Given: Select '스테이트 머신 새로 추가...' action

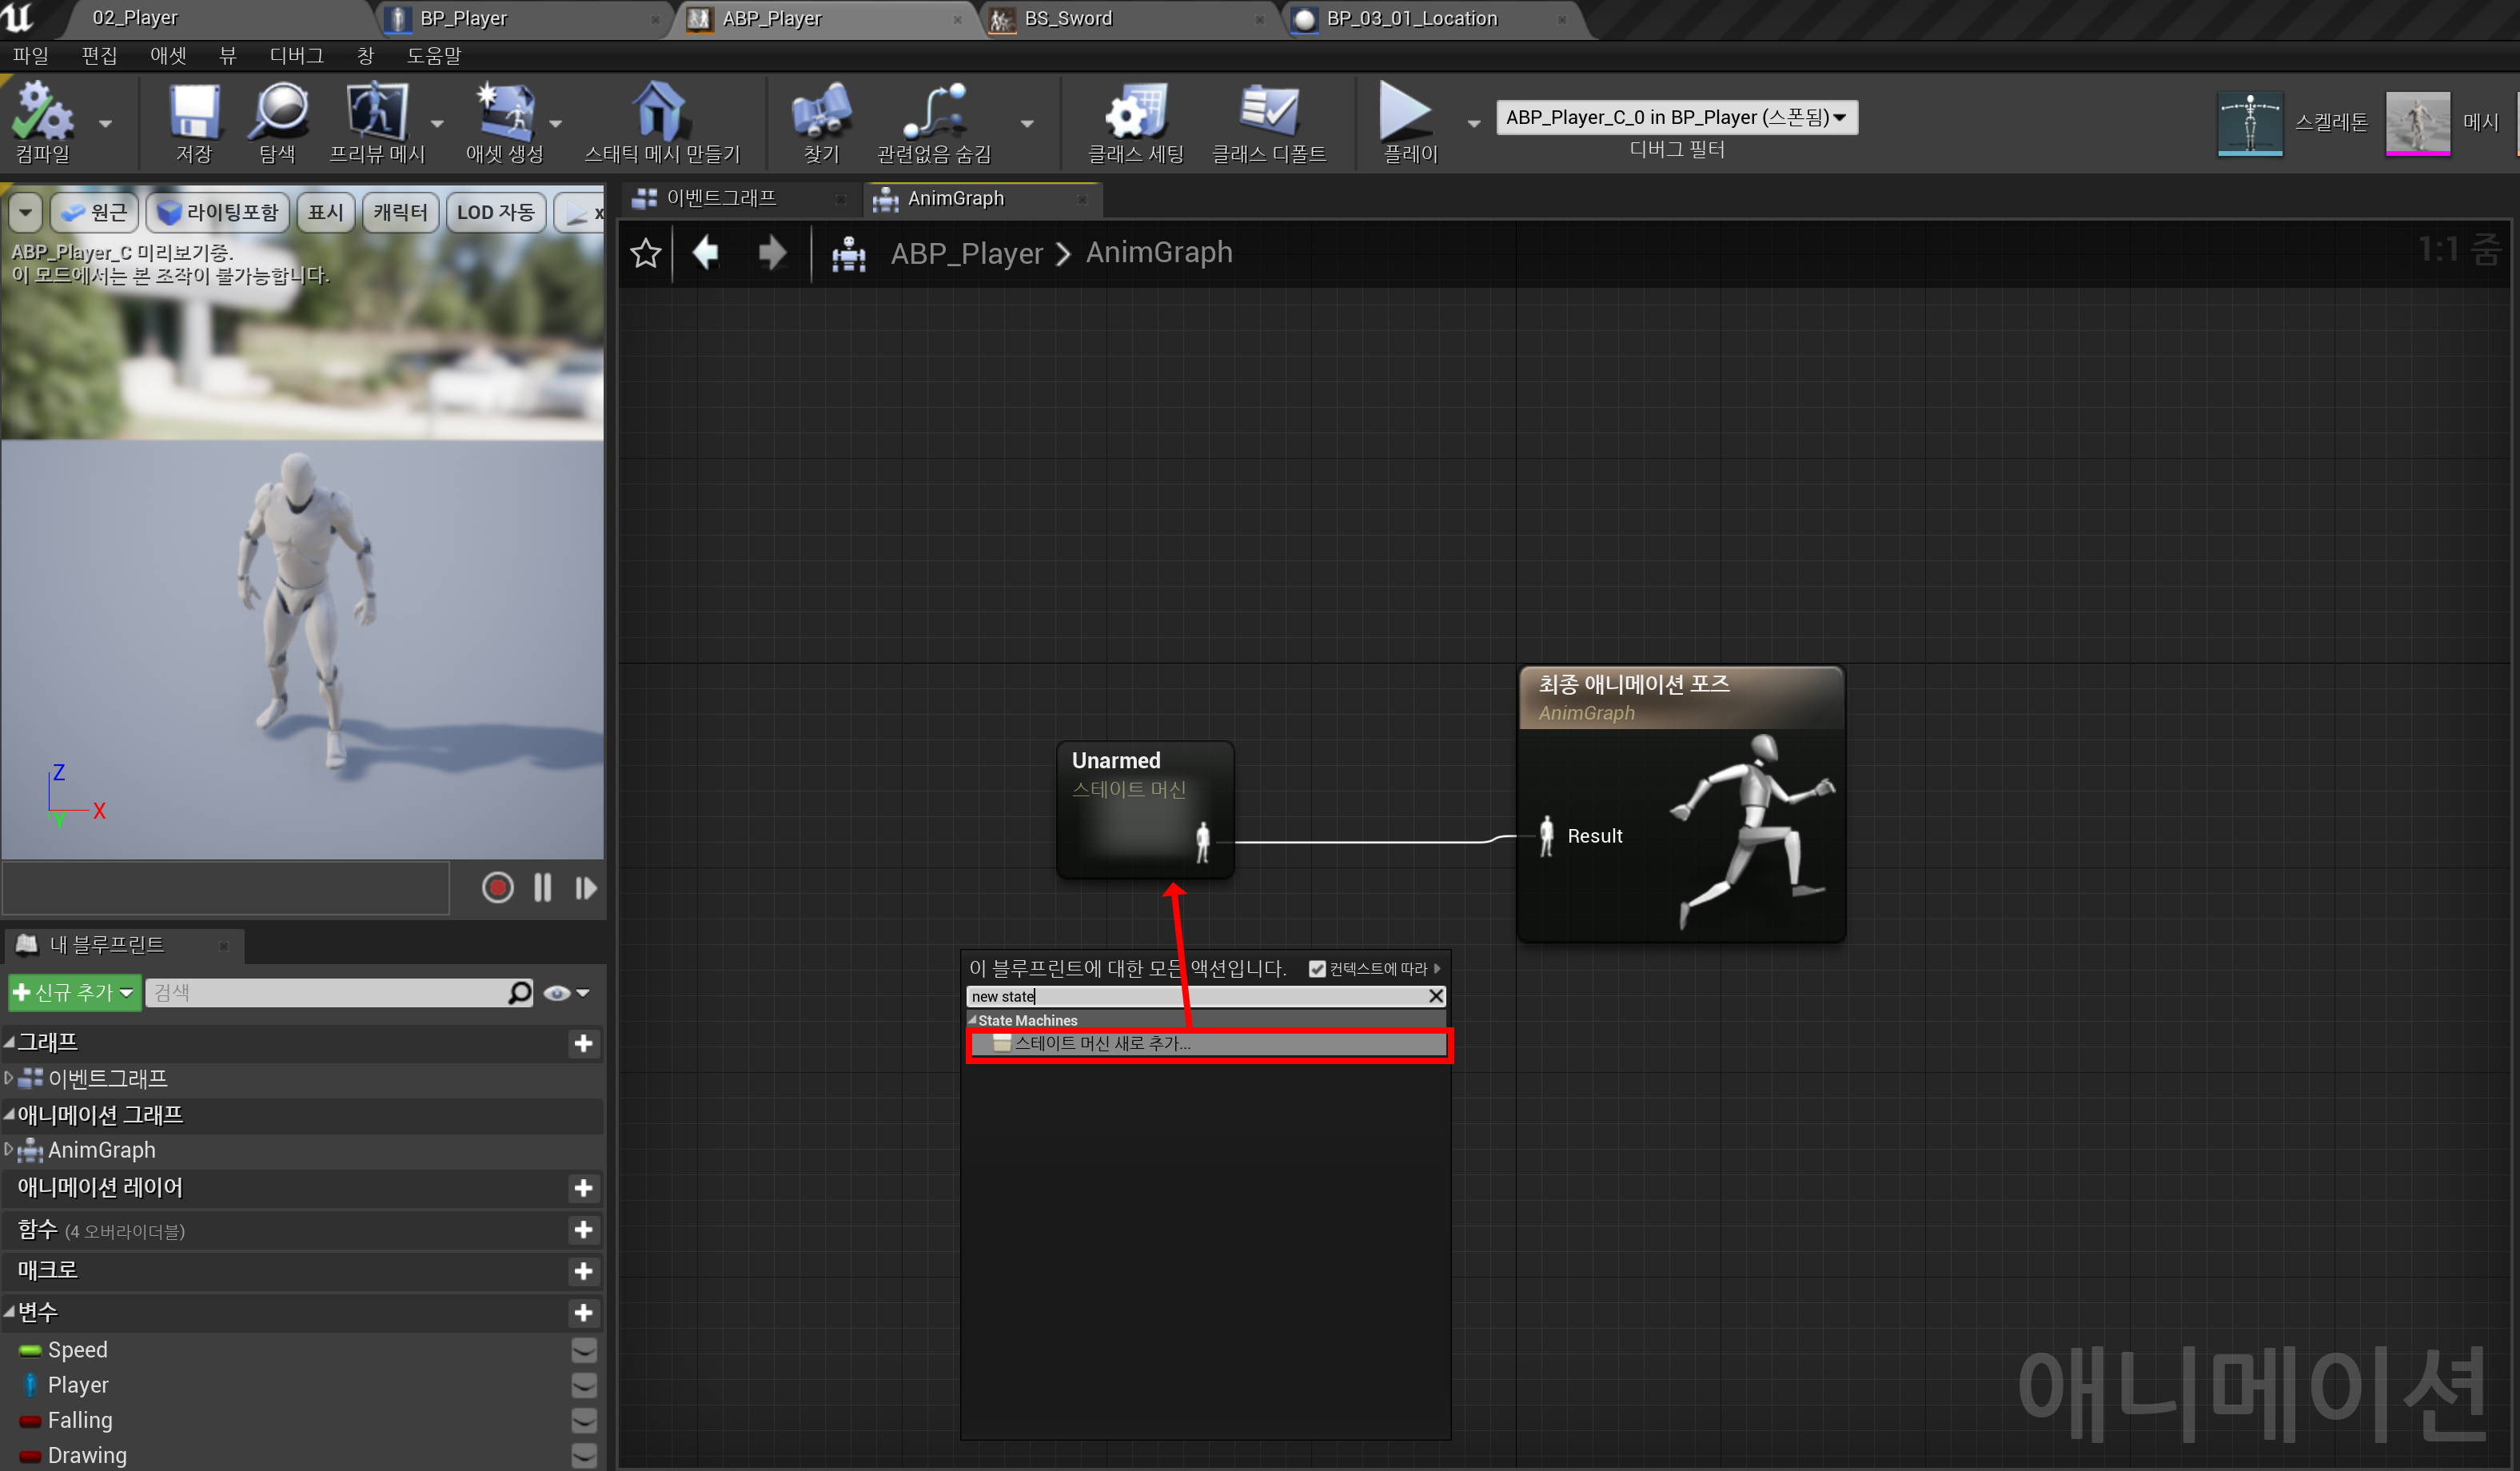Looking at the screenshot, I should pos(1208,1044).
